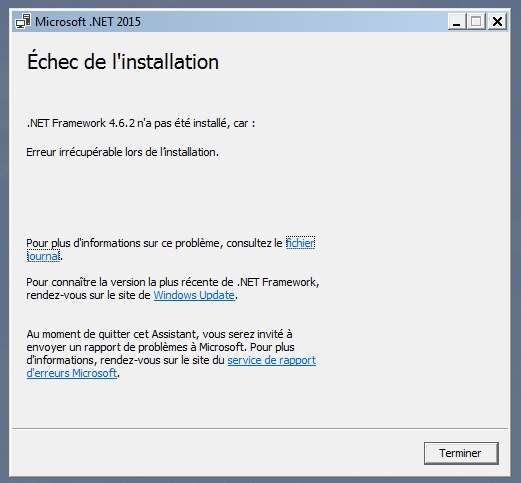
Task: Click the "Échec de l'installation" heading
Action: coord(123,61)
